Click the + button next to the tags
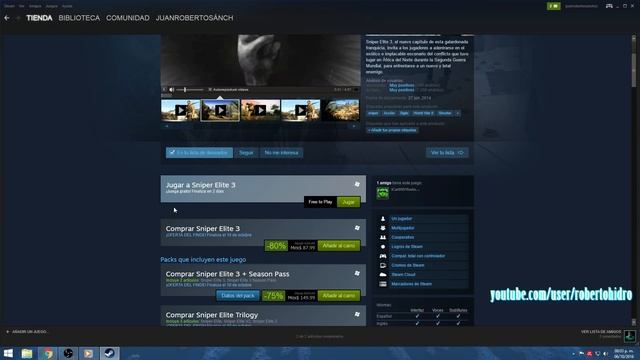640x360 pixels. (458, 113)
